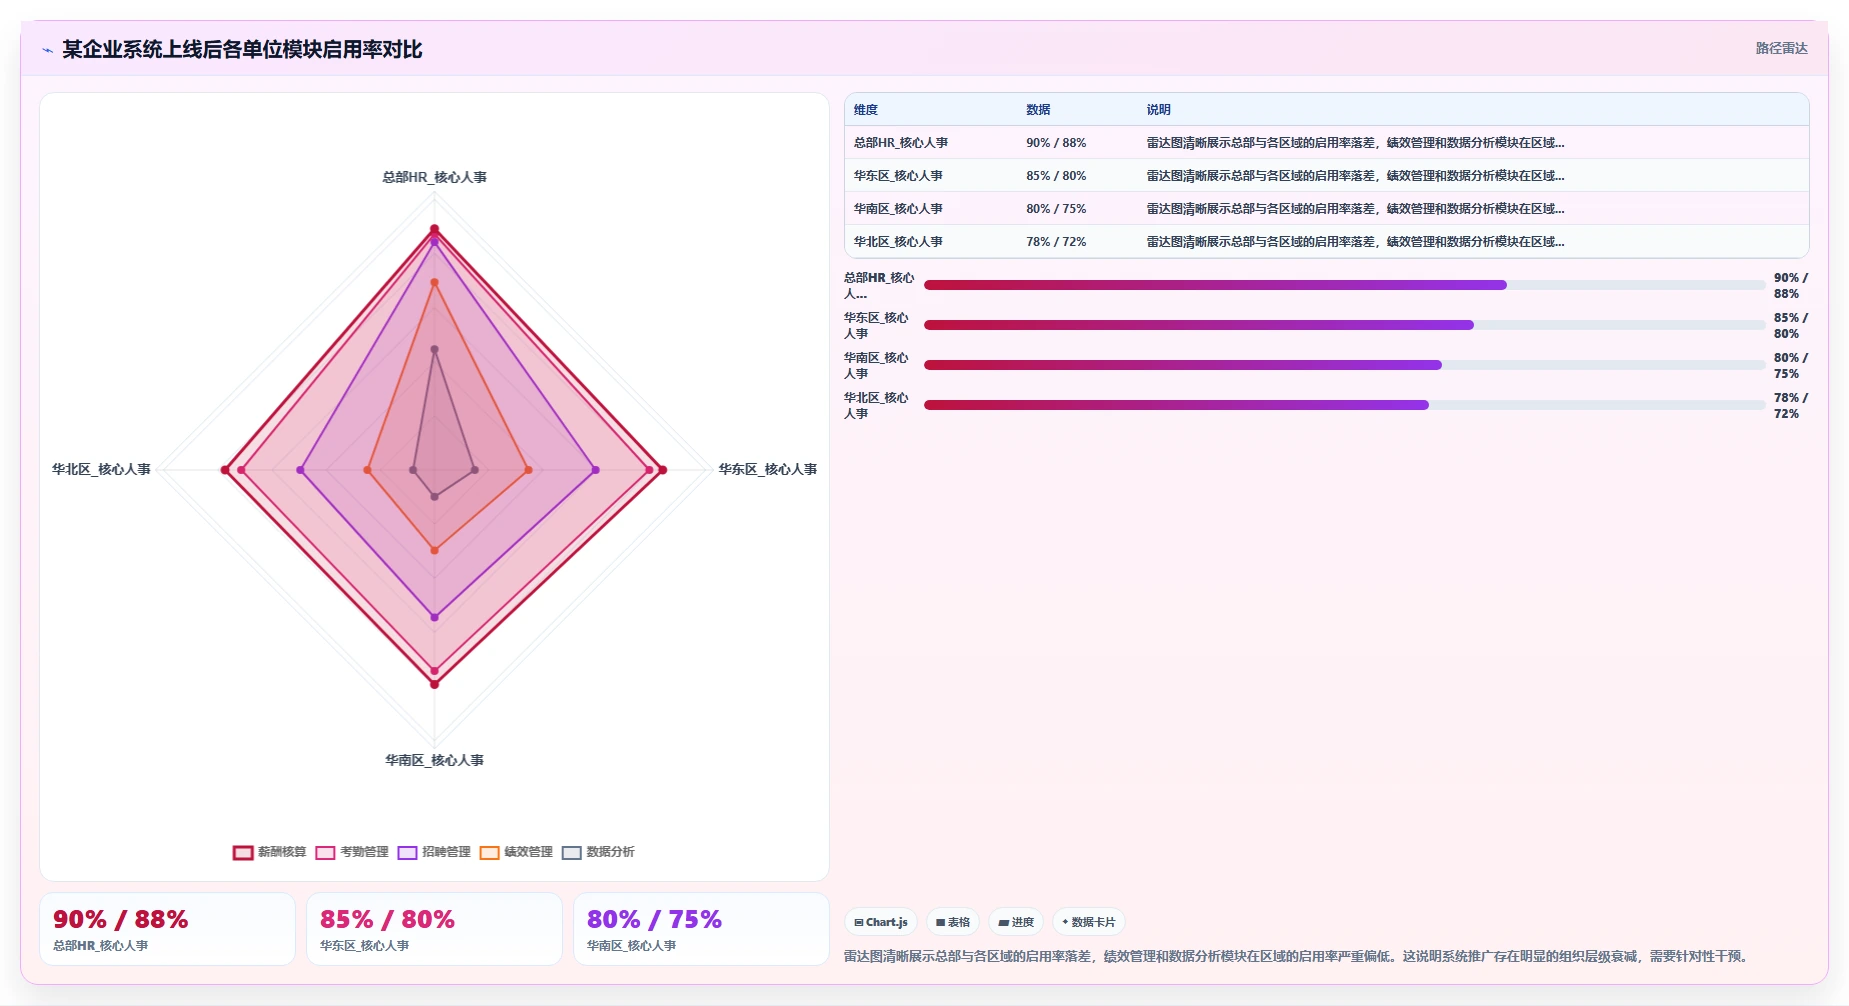Screen dimensions: 1849x1006
Task: Toggle the 薪酬核算 legend series
Action: [270, 852]
